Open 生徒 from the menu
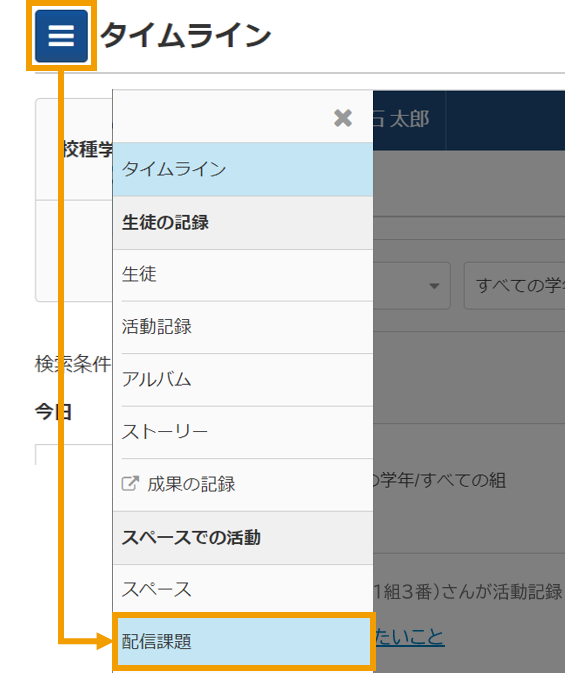573x673 pixels. point(243,275)
